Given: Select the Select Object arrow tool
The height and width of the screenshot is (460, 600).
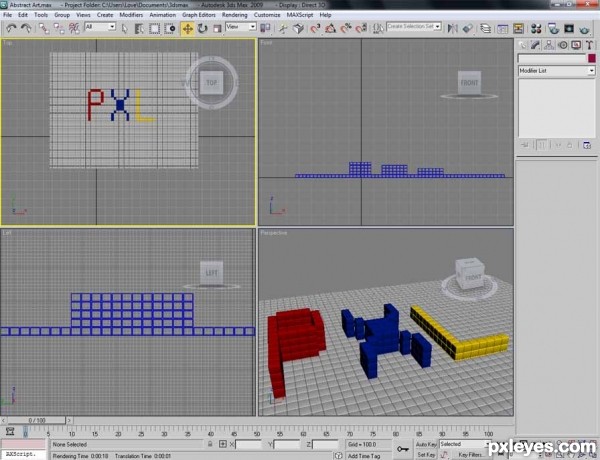Looking at the screenshot, I should (124, 28).
